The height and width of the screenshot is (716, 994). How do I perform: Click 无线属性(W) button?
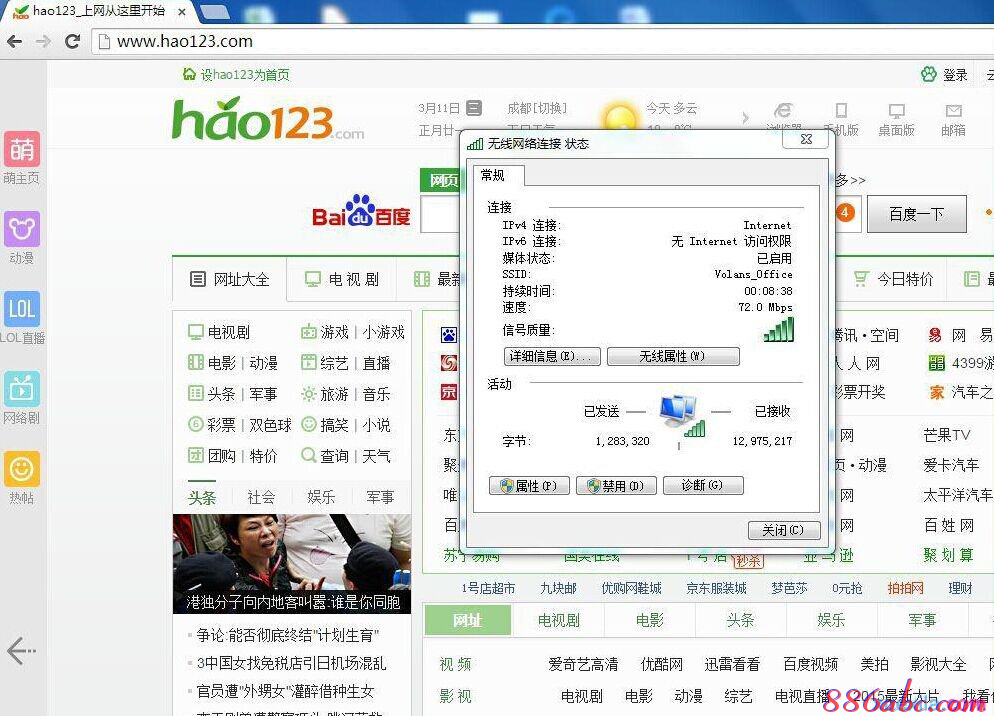click(x=673, y=356)
